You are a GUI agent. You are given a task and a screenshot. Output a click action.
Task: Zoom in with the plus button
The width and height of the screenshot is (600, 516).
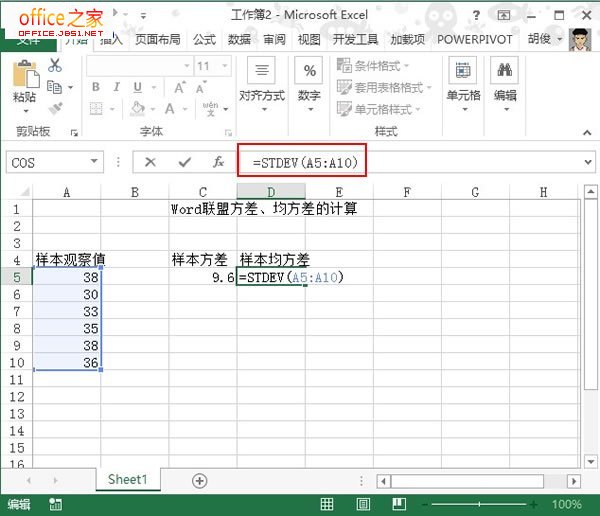[533, 505]
